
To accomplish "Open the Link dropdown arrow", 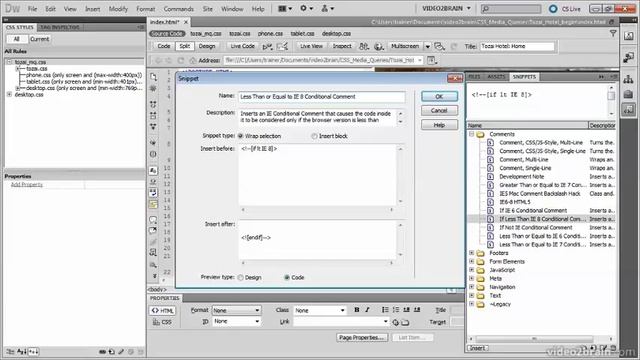I will click(x=386, y=322).
